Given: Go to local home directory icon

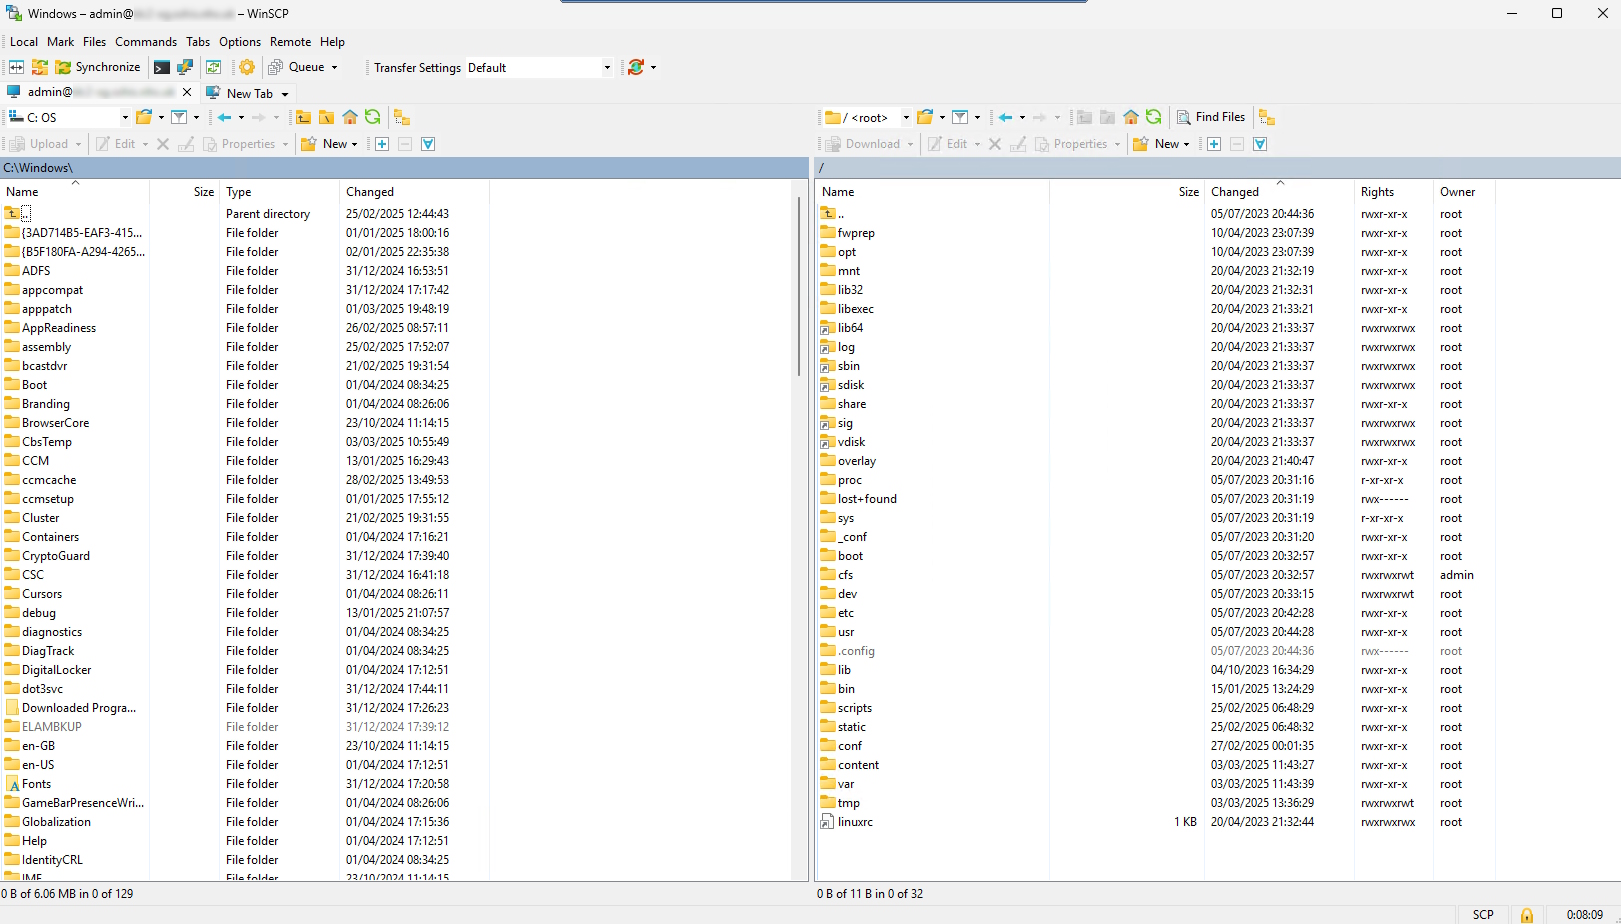Looking at the screenshot, I should (350, 117).
